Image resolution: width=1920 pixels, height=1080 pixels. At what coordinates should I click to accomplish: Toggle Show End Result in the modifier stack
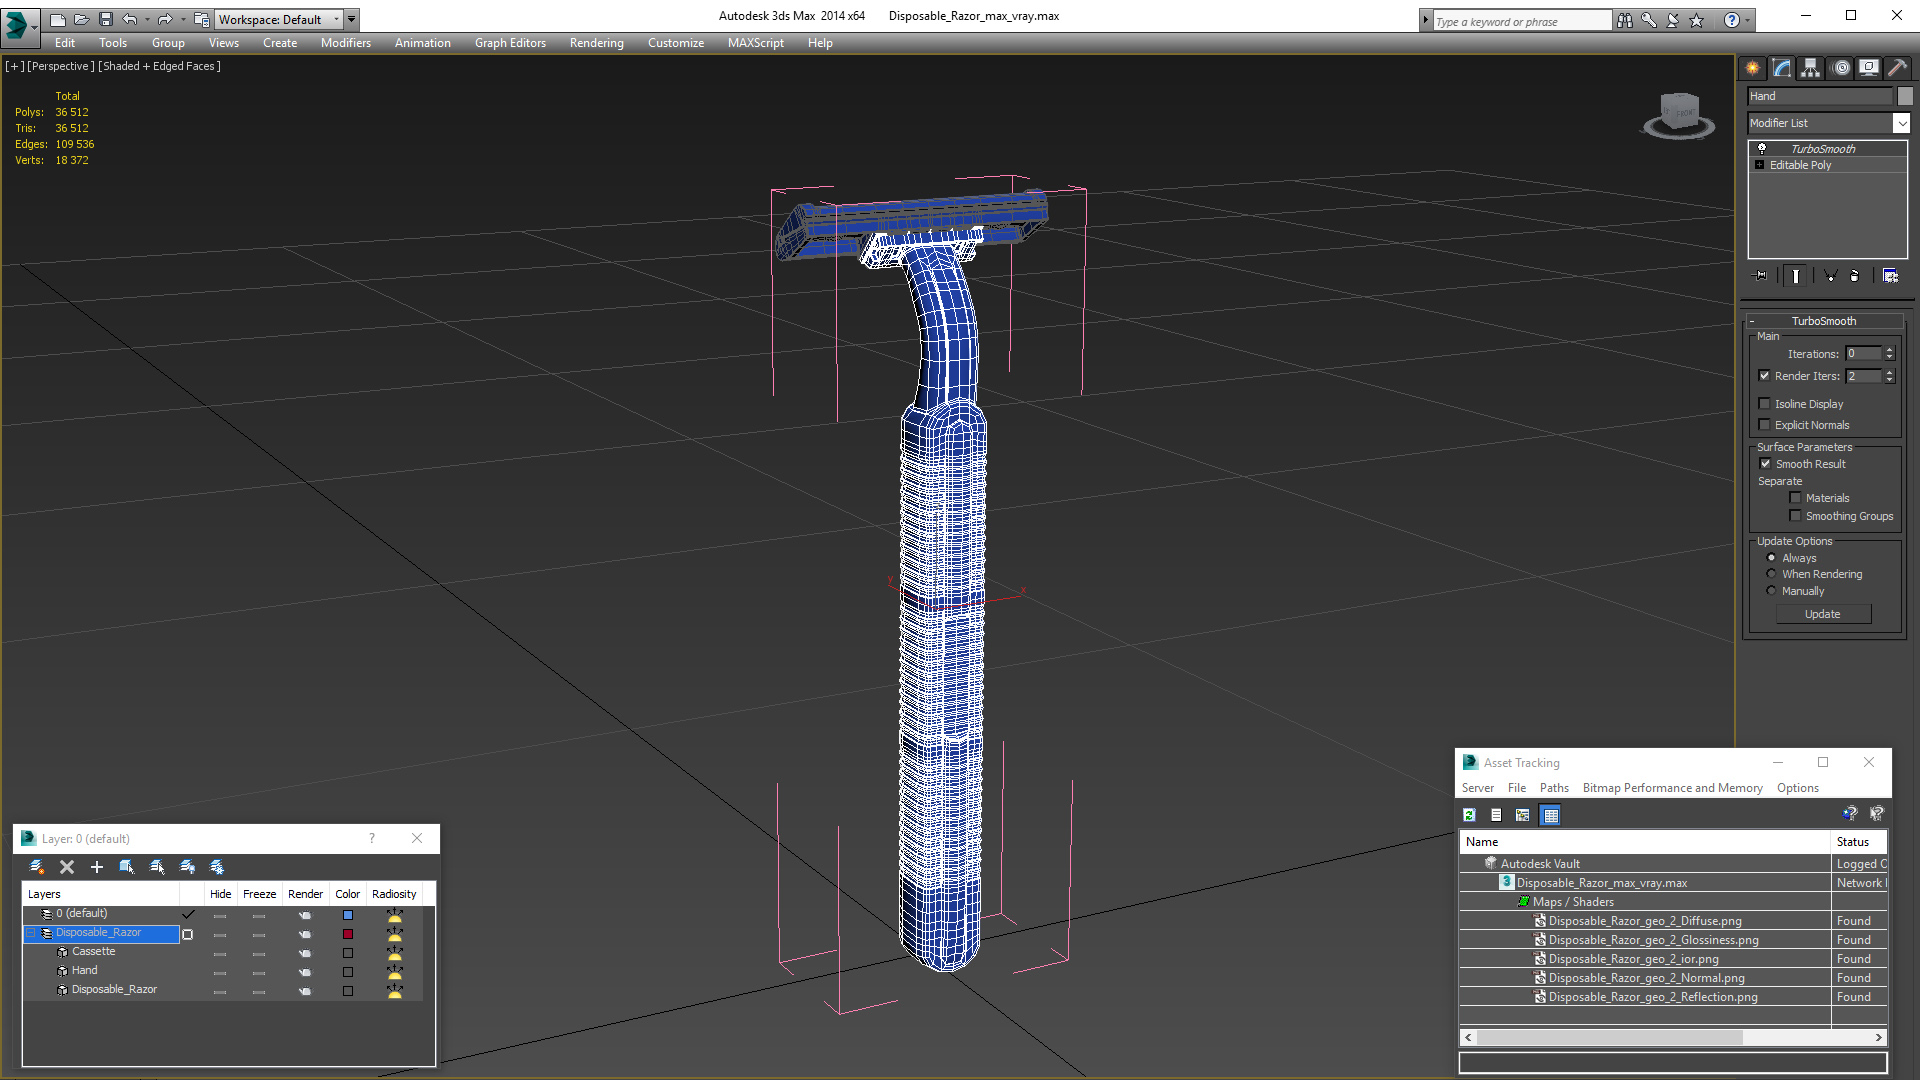(x=1796, y=276)
